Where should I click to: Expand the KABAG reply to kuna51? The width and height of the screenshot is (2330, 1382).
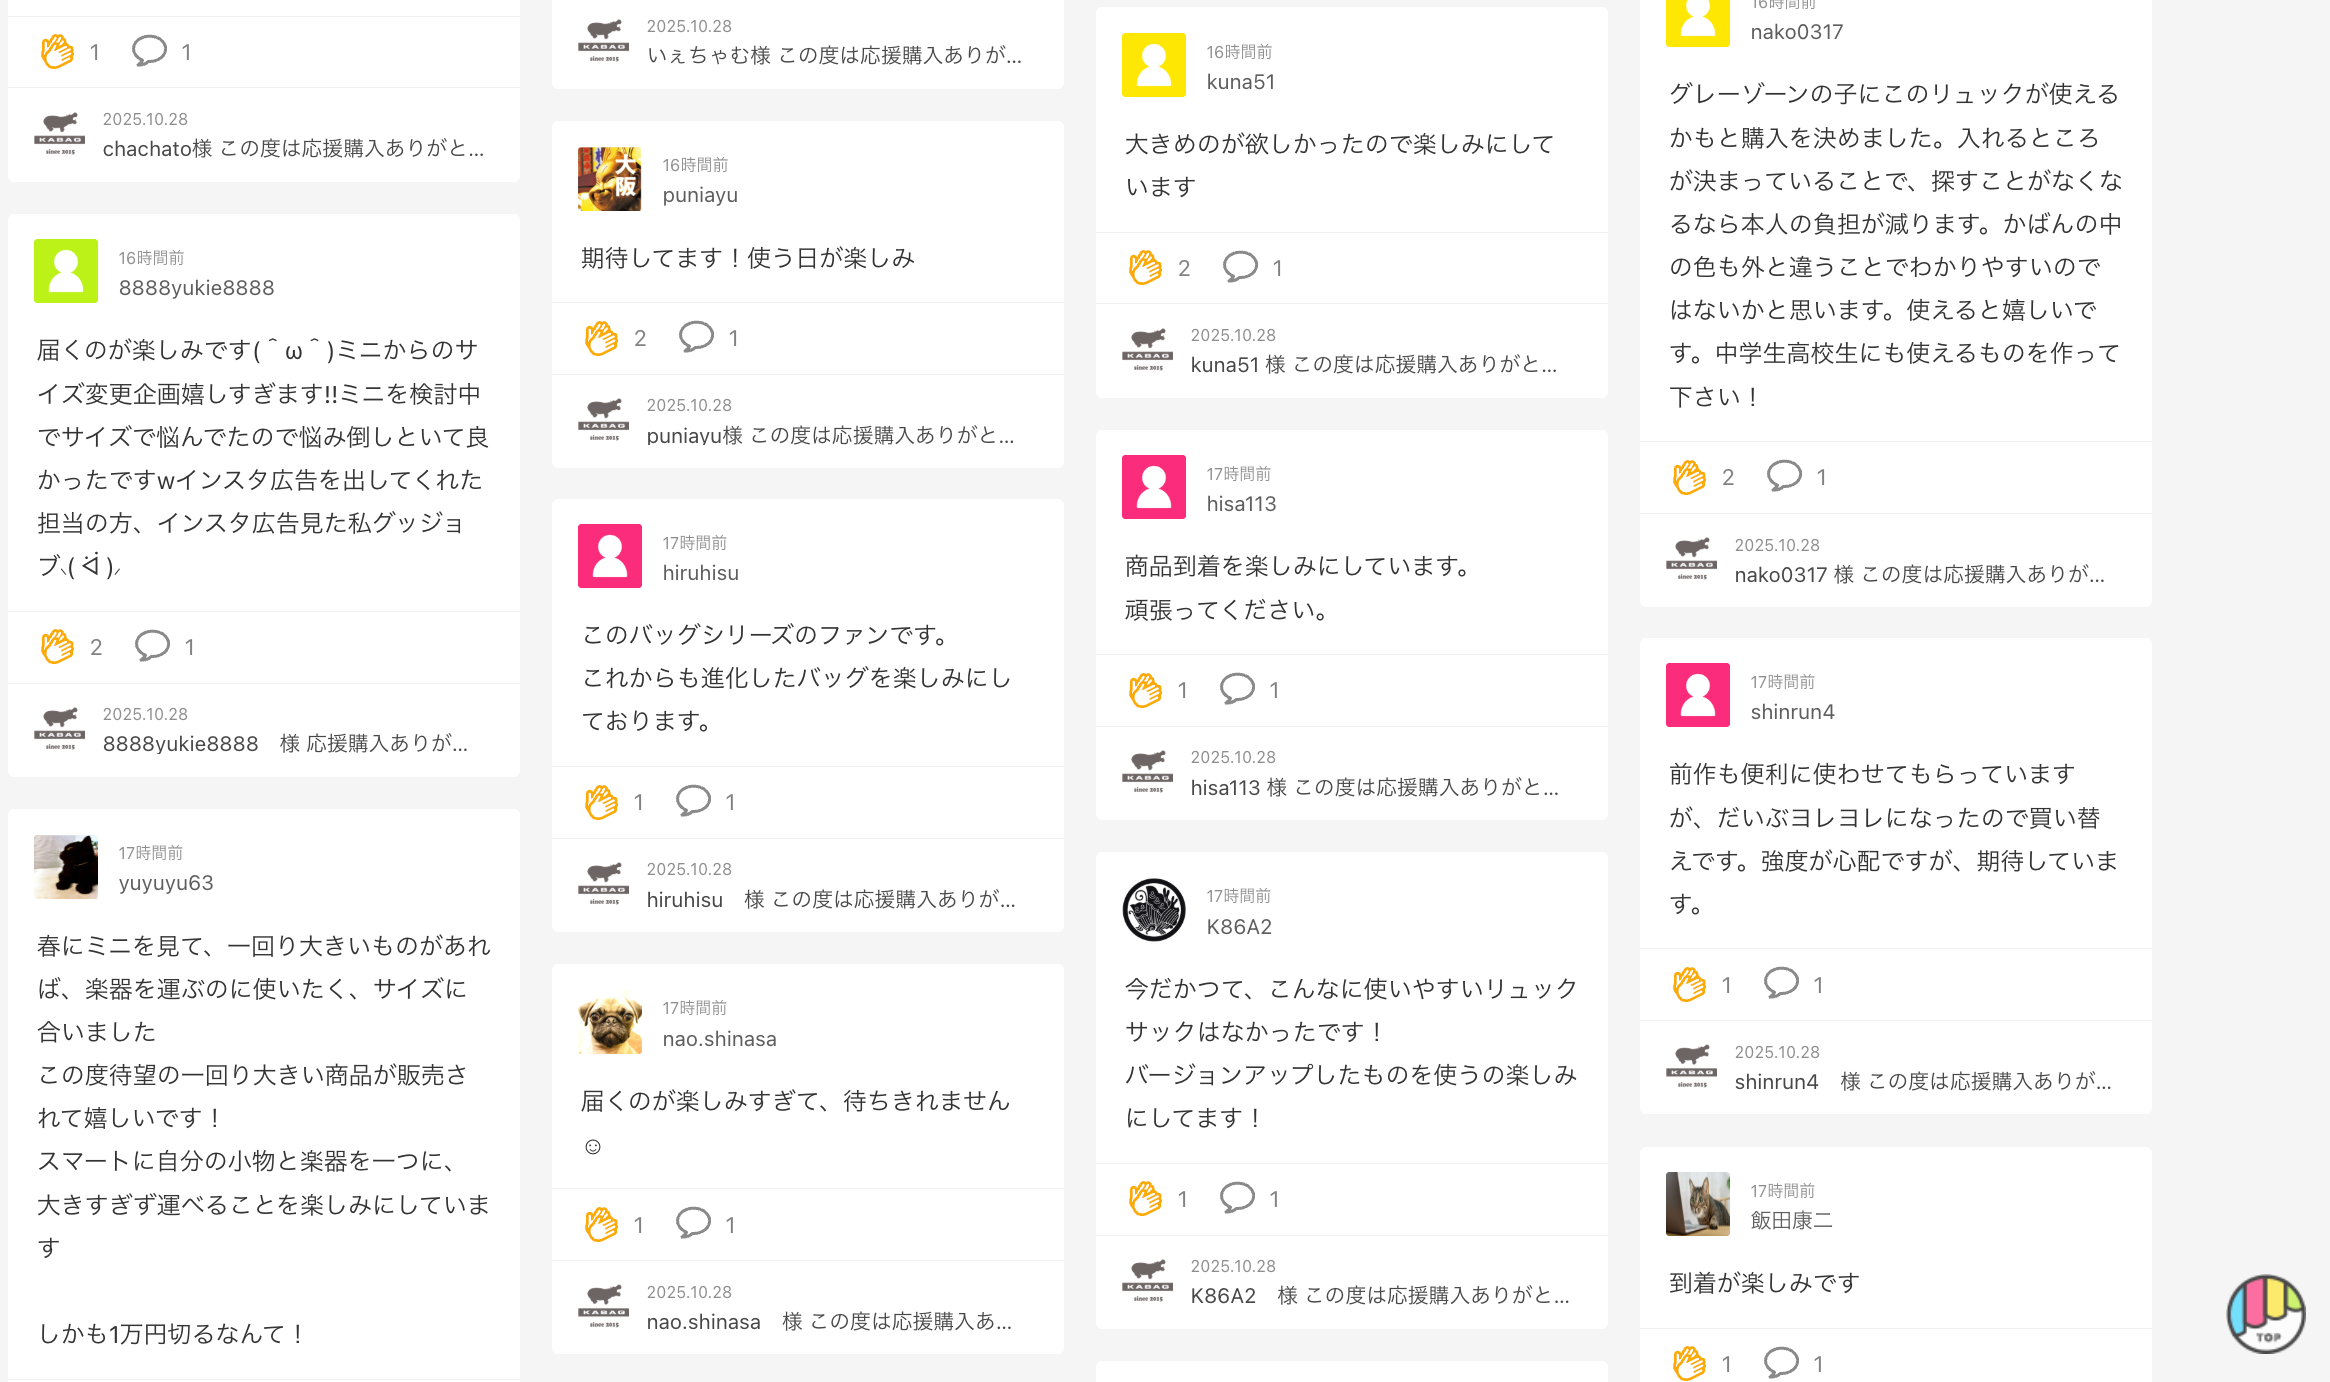pyautogui.click(x=1373, y=365)
